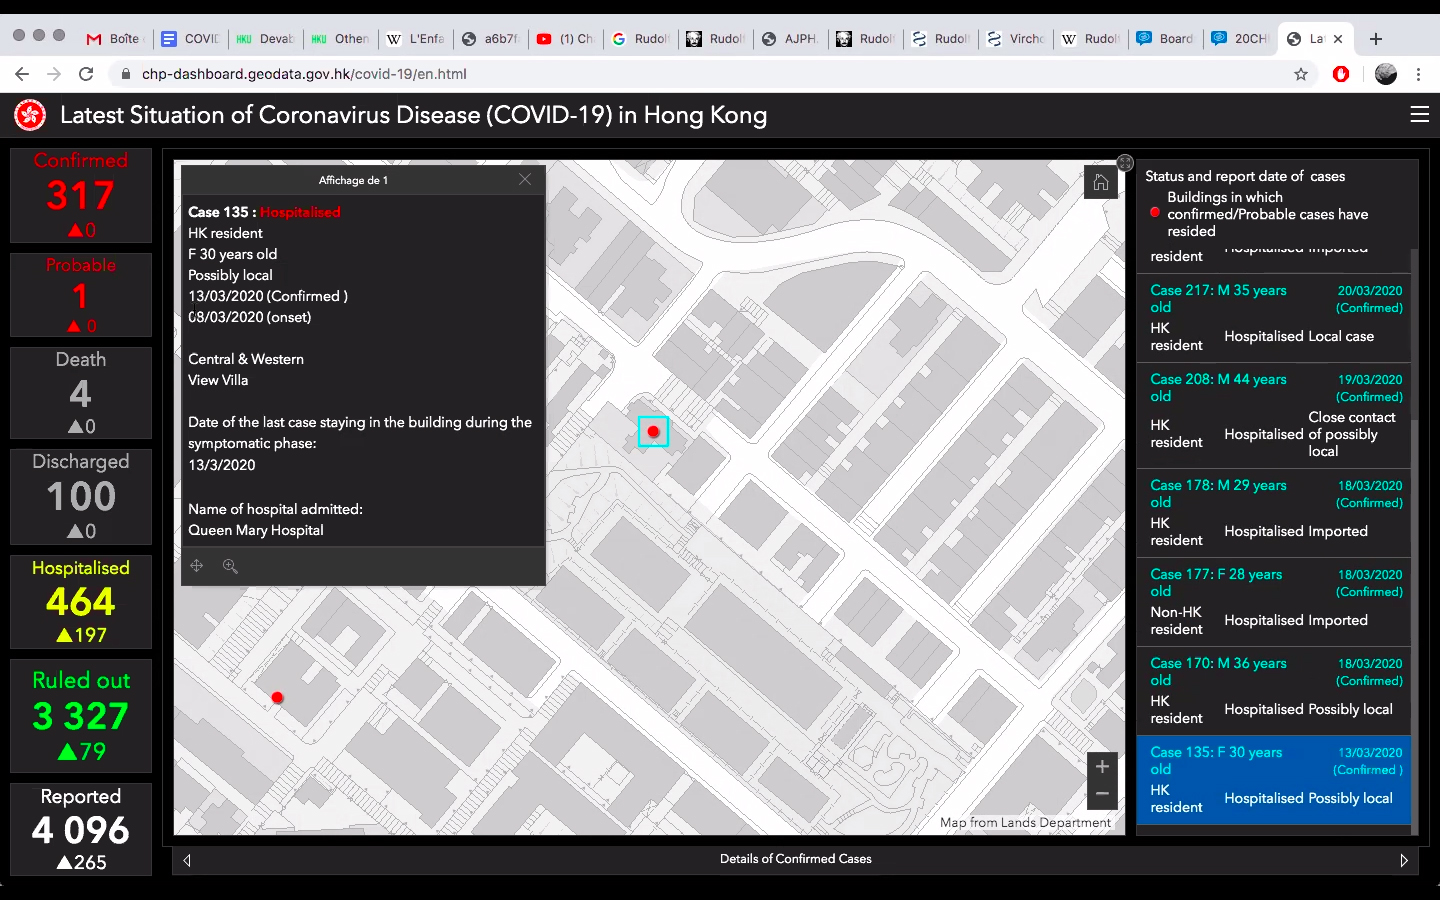Reload the COVID-19 dashboard page

[x=86, y=73]
